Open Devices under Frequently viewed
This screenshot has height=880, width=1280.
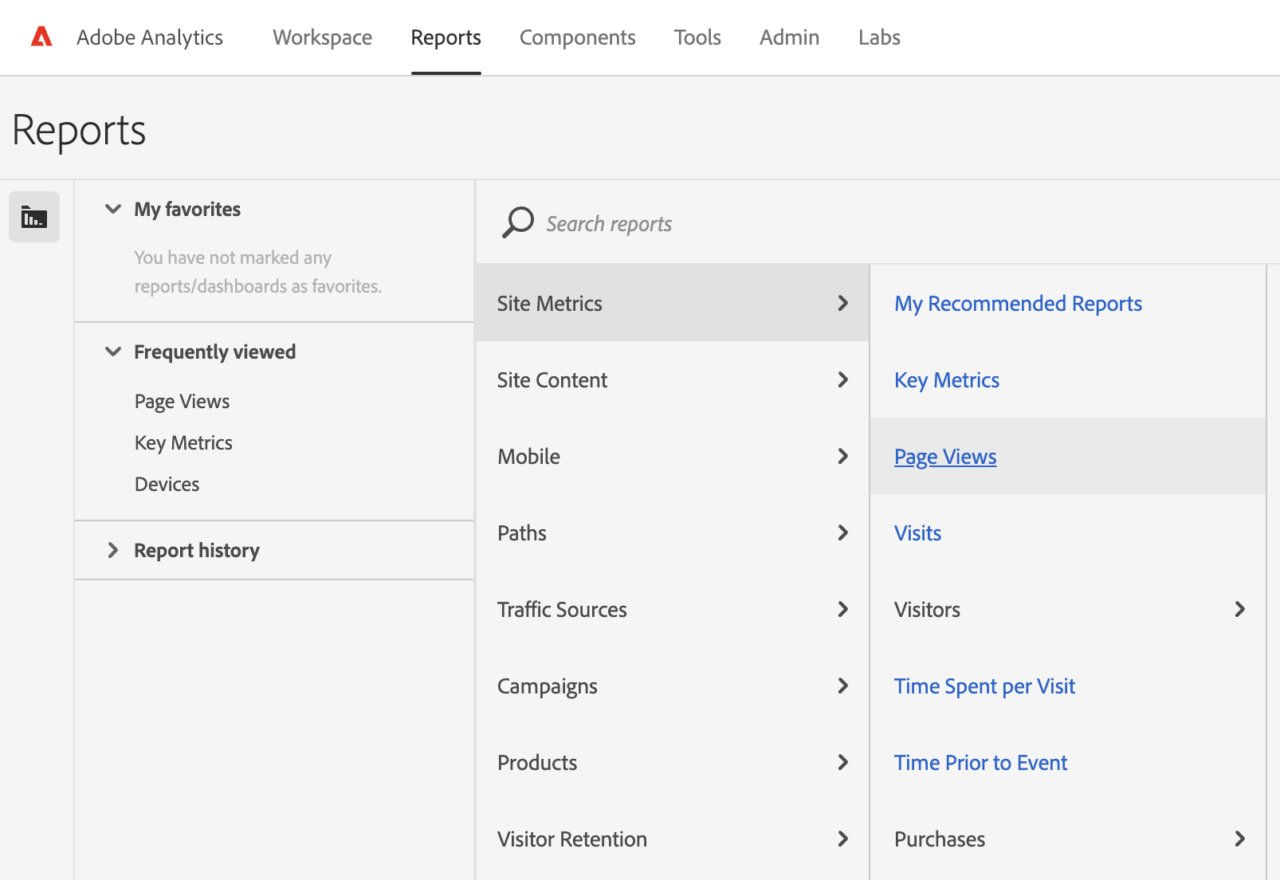tap(167, 484)
